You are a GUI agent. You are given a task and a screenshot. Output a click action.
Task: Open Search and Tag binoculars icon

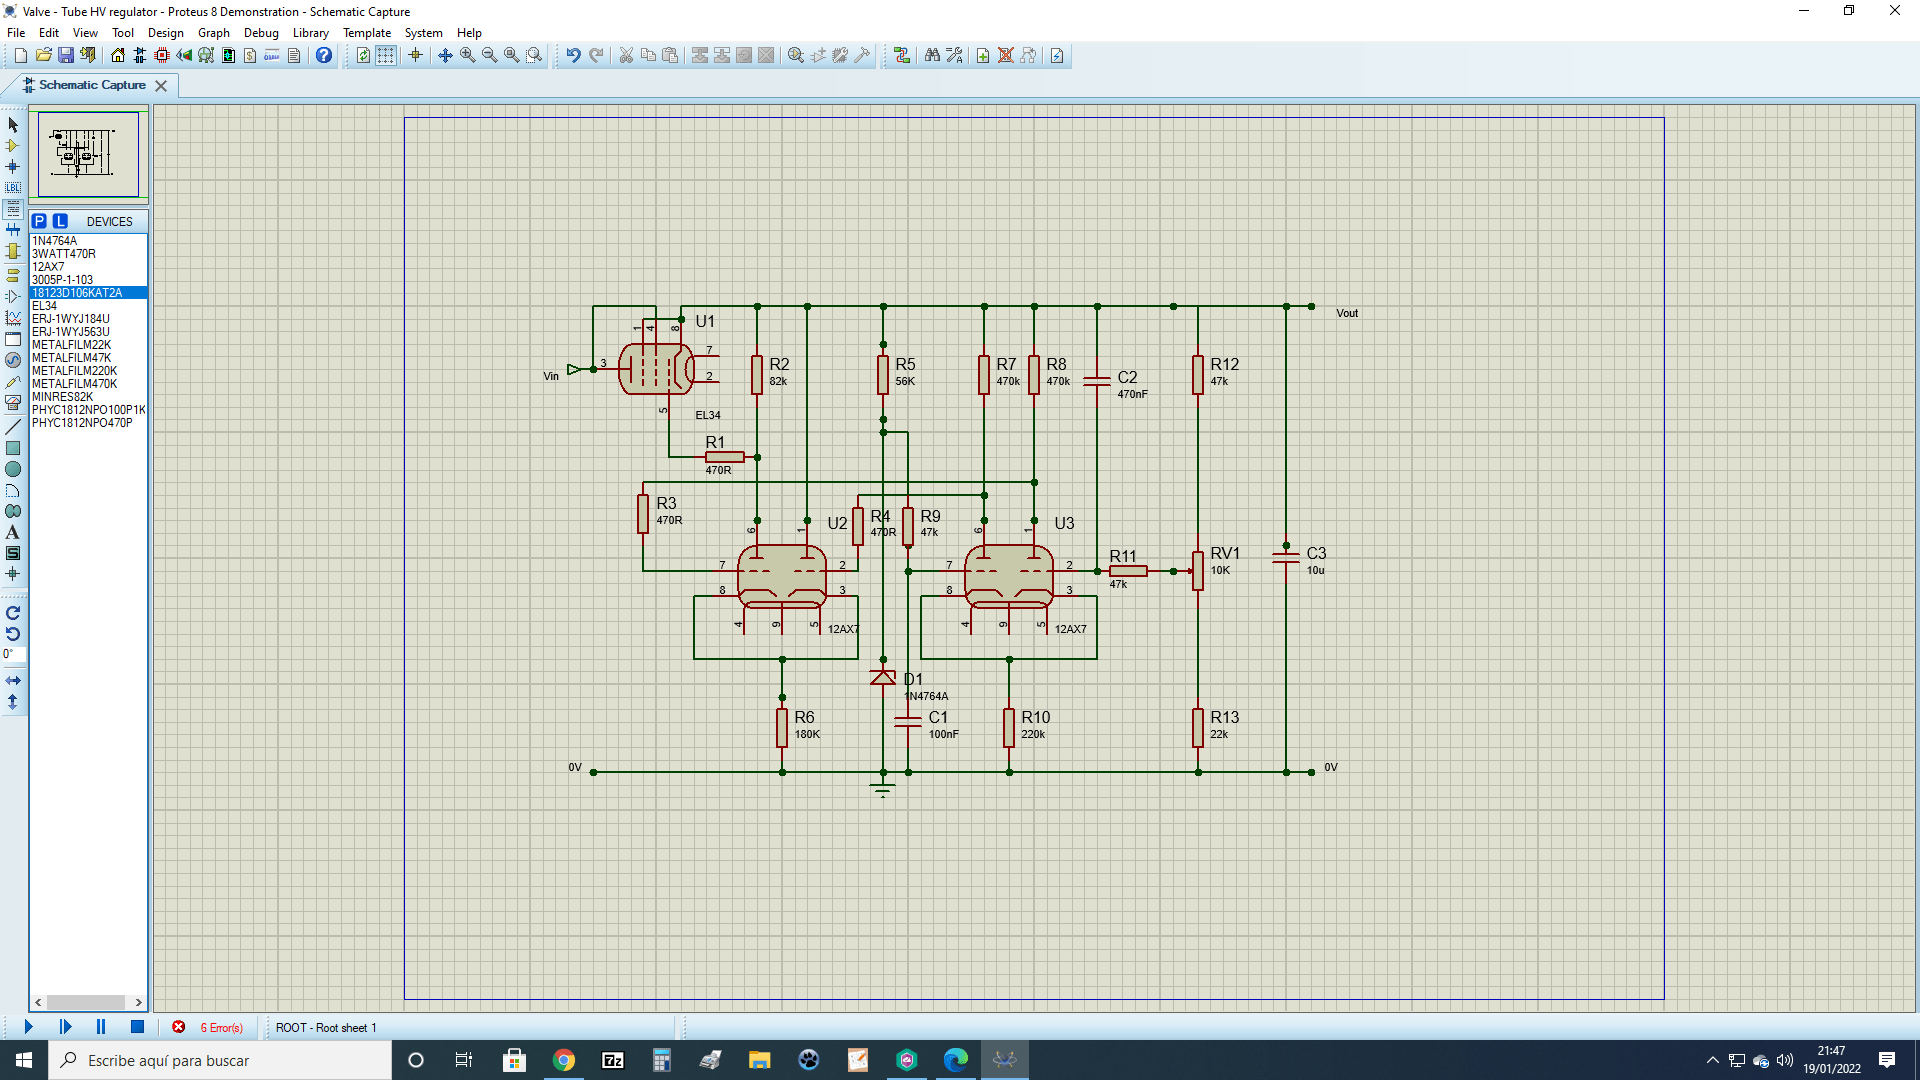[932, 55]
